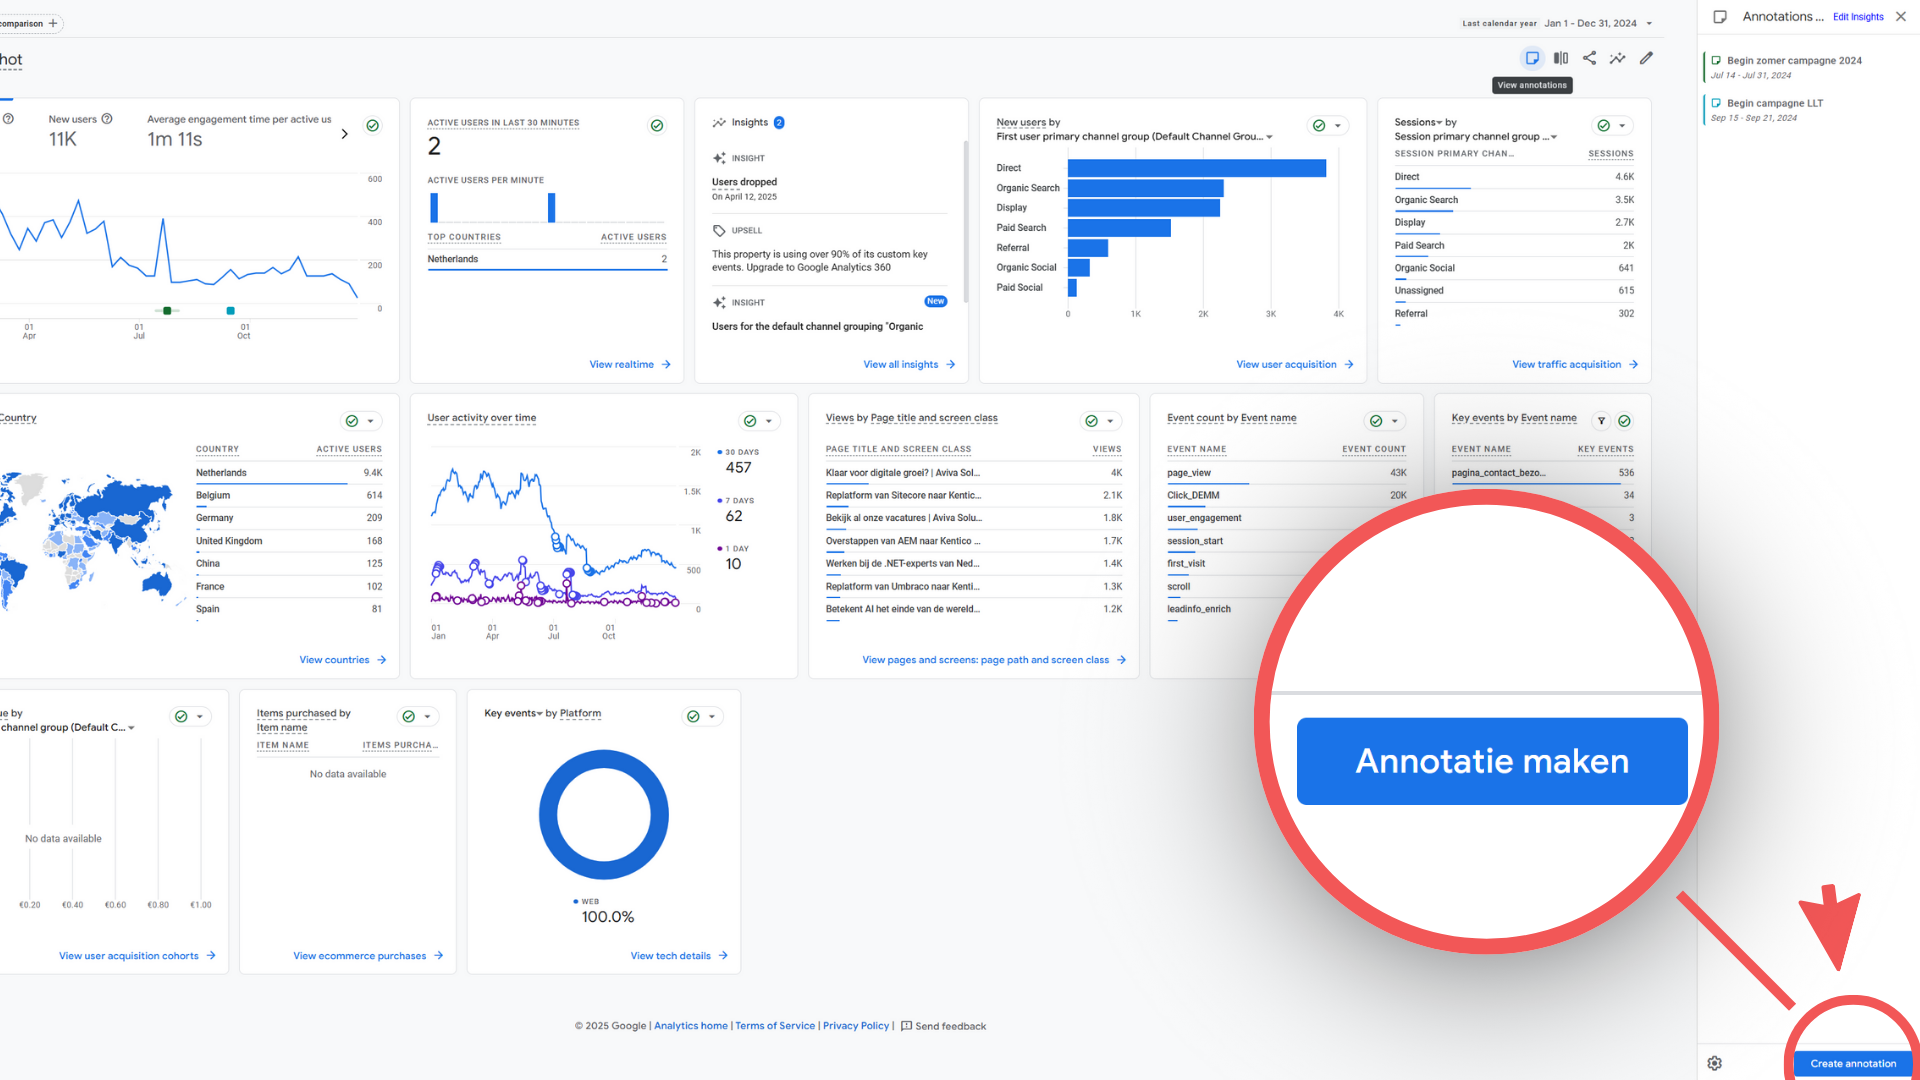Click the Key events filter icon

click(x=1601, y=421)
